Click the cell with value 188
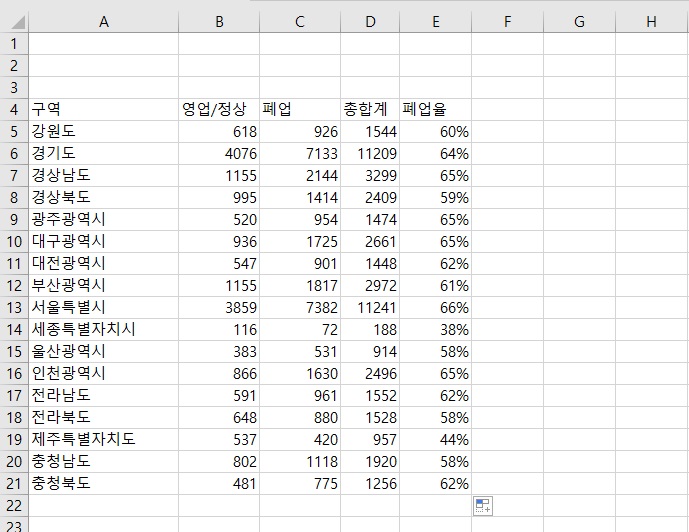The height and width of the screenshot is (532, 689). 370,329
